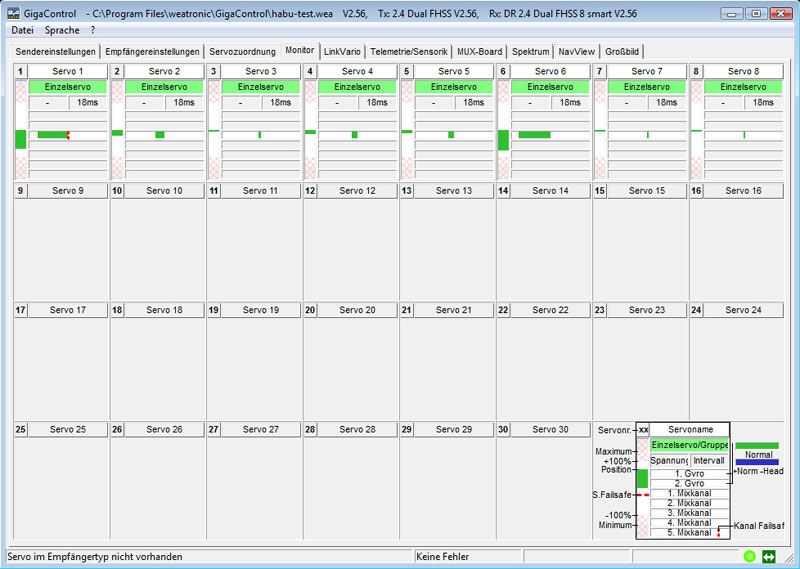Click the Servo 8 name button

click(743, 71)
